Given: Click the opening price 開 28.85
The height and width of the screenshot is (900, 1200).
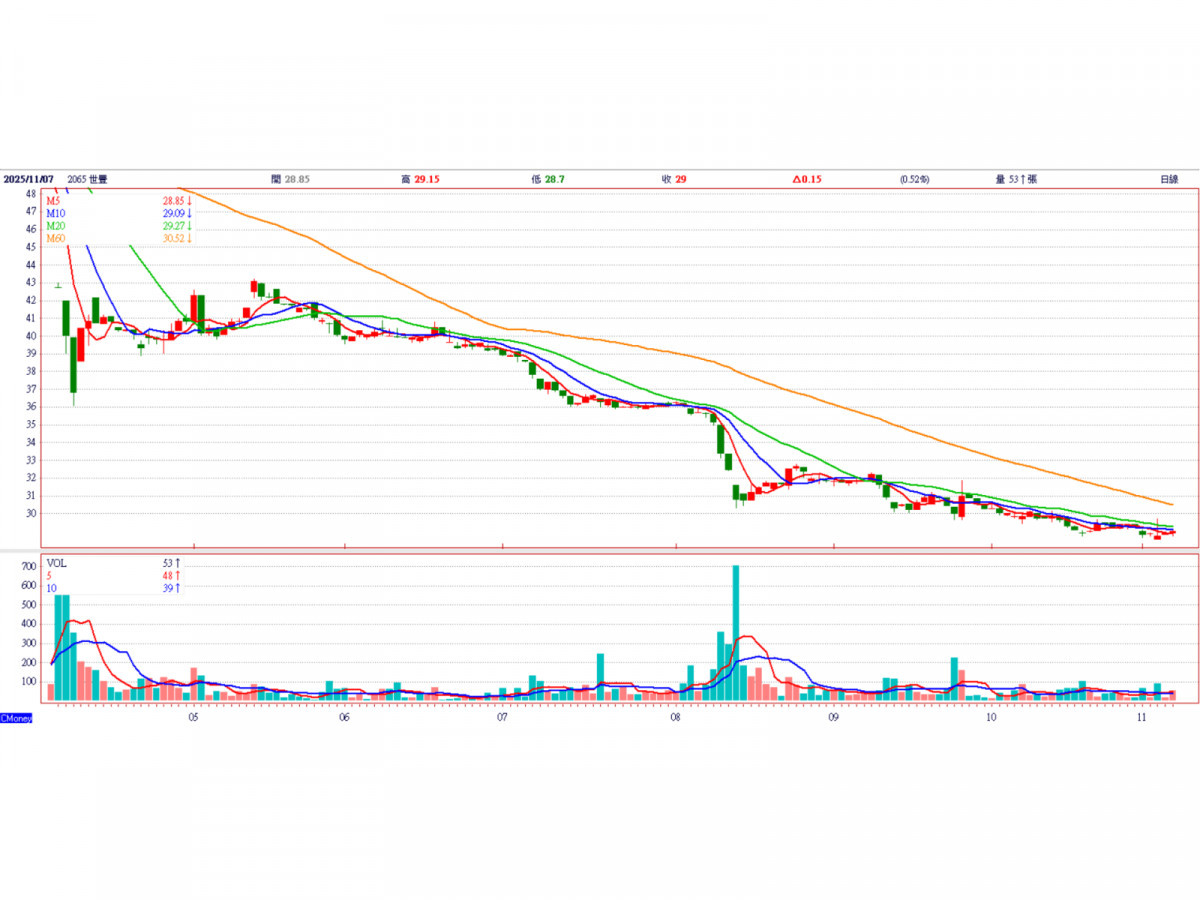Looking at the screenshot, I should coord(290,179).
